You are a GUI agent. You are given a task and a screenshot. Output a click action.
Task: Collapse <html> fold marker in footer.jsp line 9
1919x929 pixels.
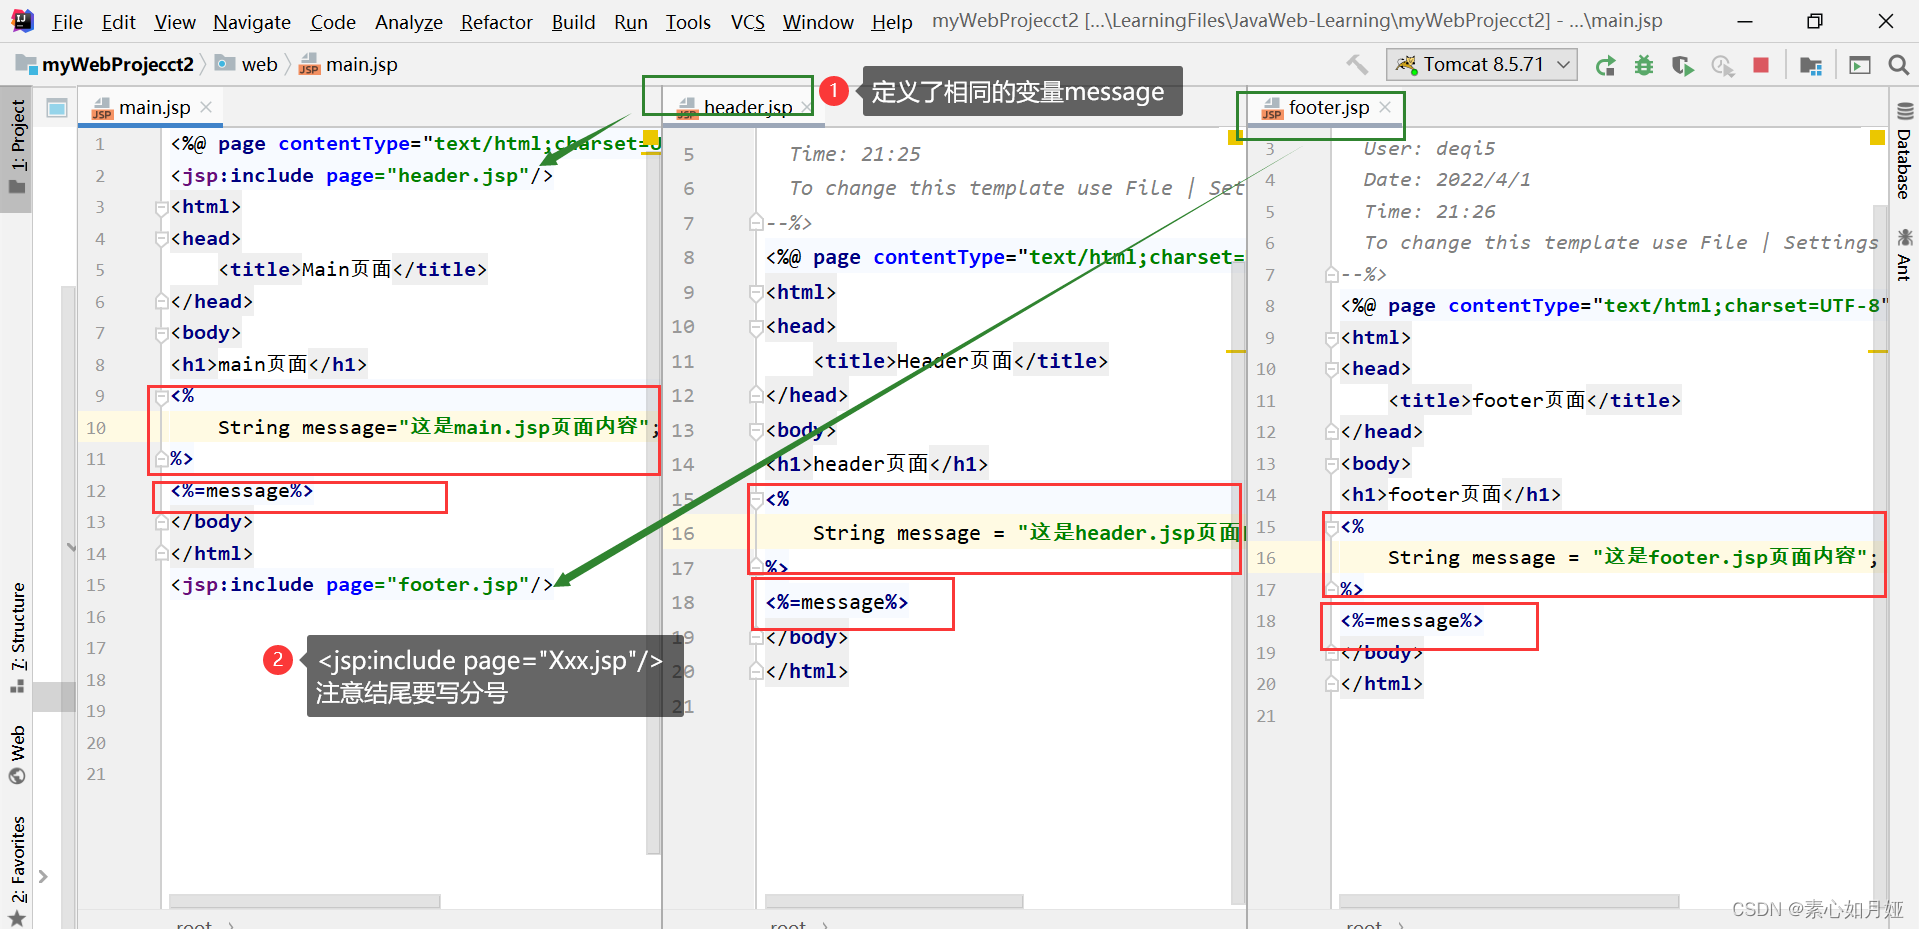coord(1332,338)
